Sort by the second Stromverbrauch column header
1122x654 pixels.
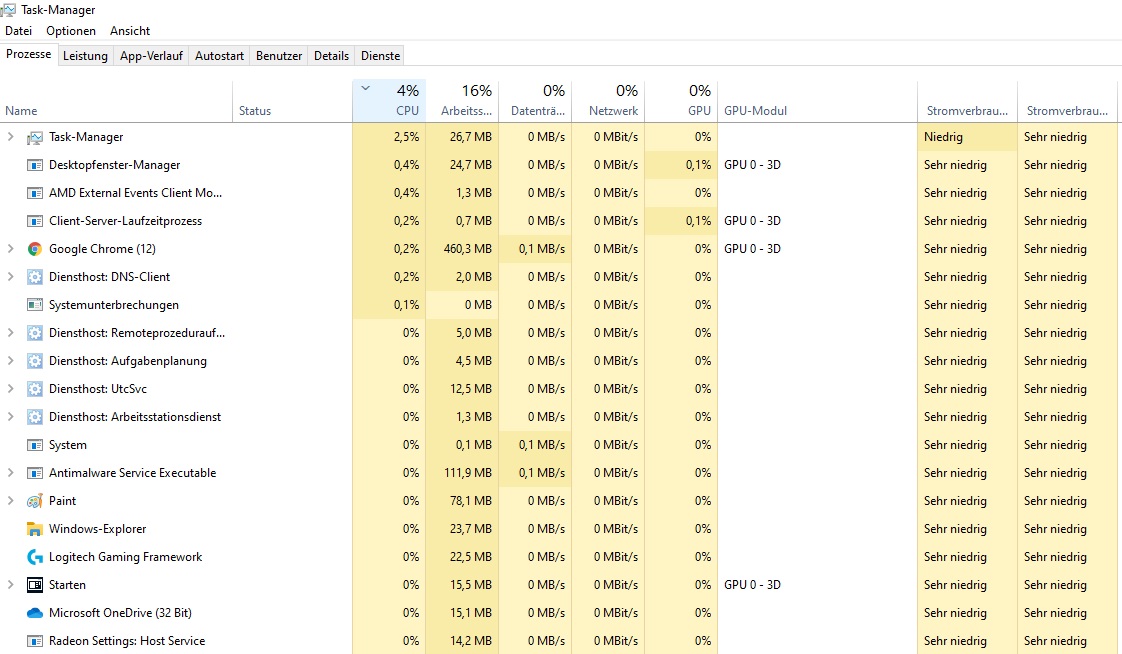[x=1067, y=100]
